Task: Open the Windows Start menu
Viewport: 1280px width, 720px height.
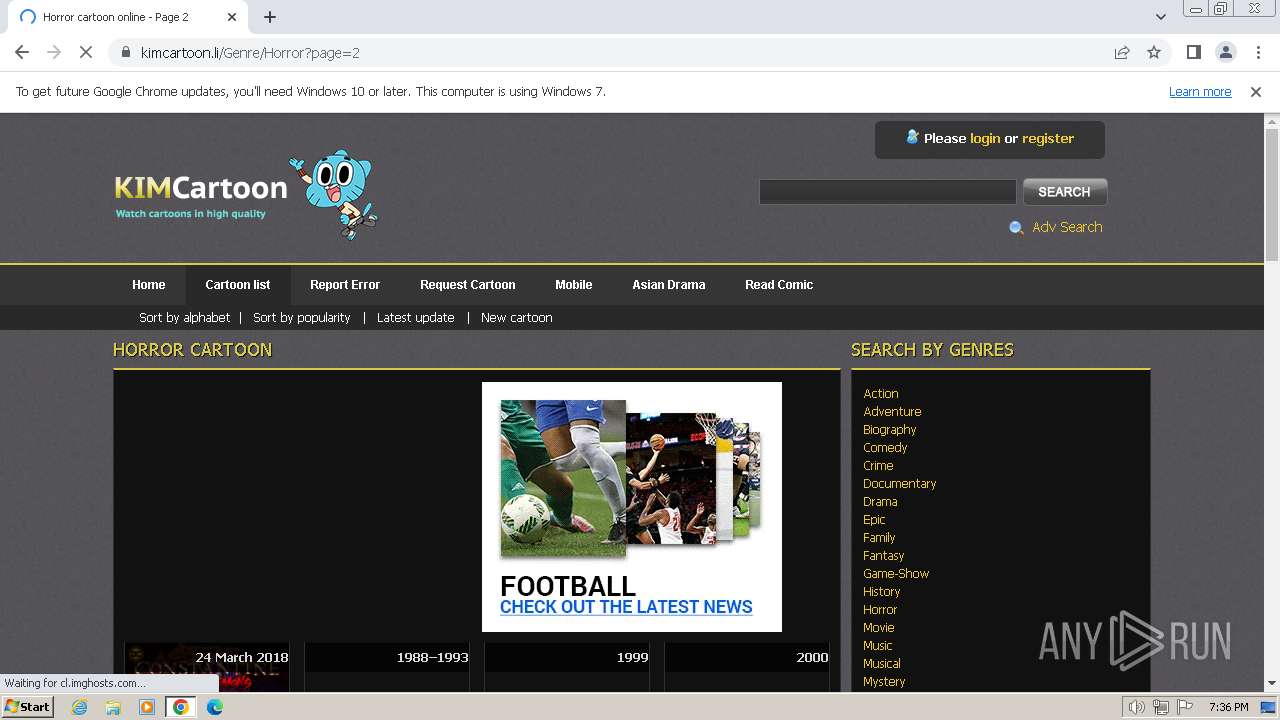Action: pos(28,707)
